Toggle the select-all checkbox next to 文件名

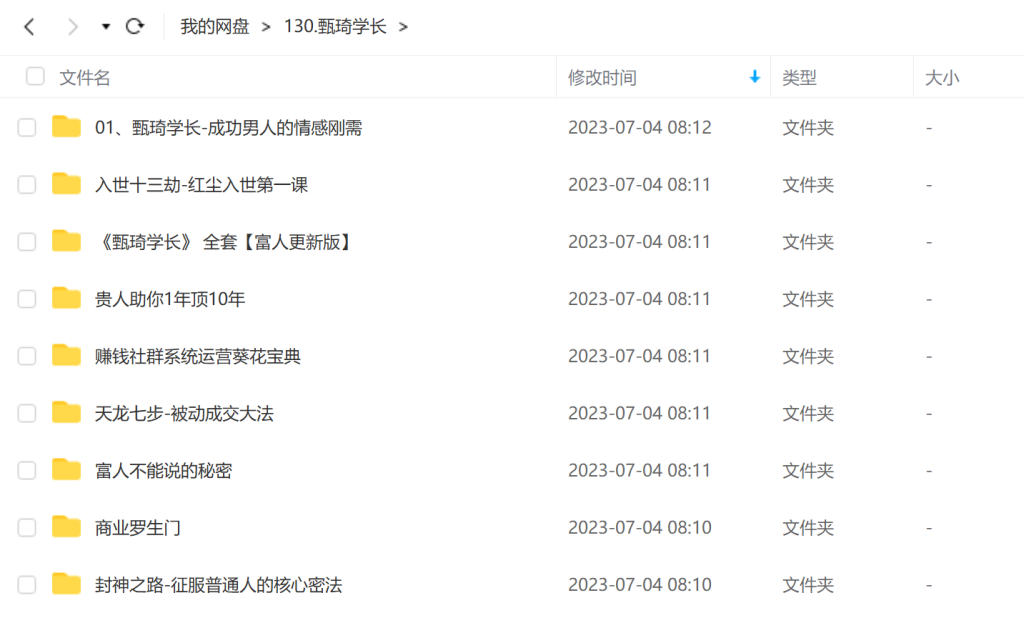click(x=35, y=76)
